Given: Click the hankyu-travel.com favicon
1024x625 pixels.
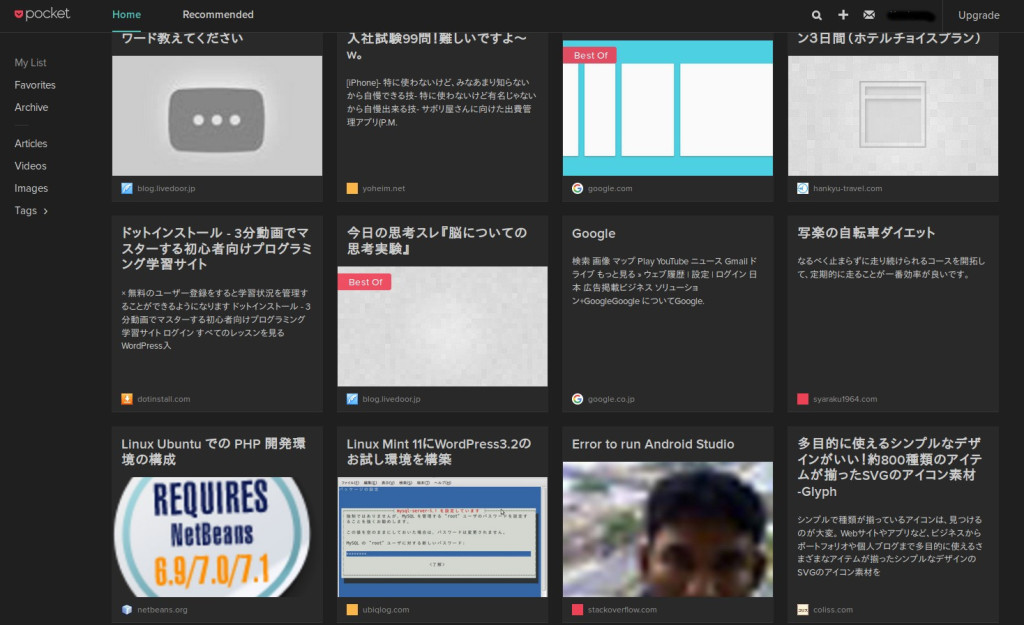Looking at the screenshot, I should tap(802, 187).
